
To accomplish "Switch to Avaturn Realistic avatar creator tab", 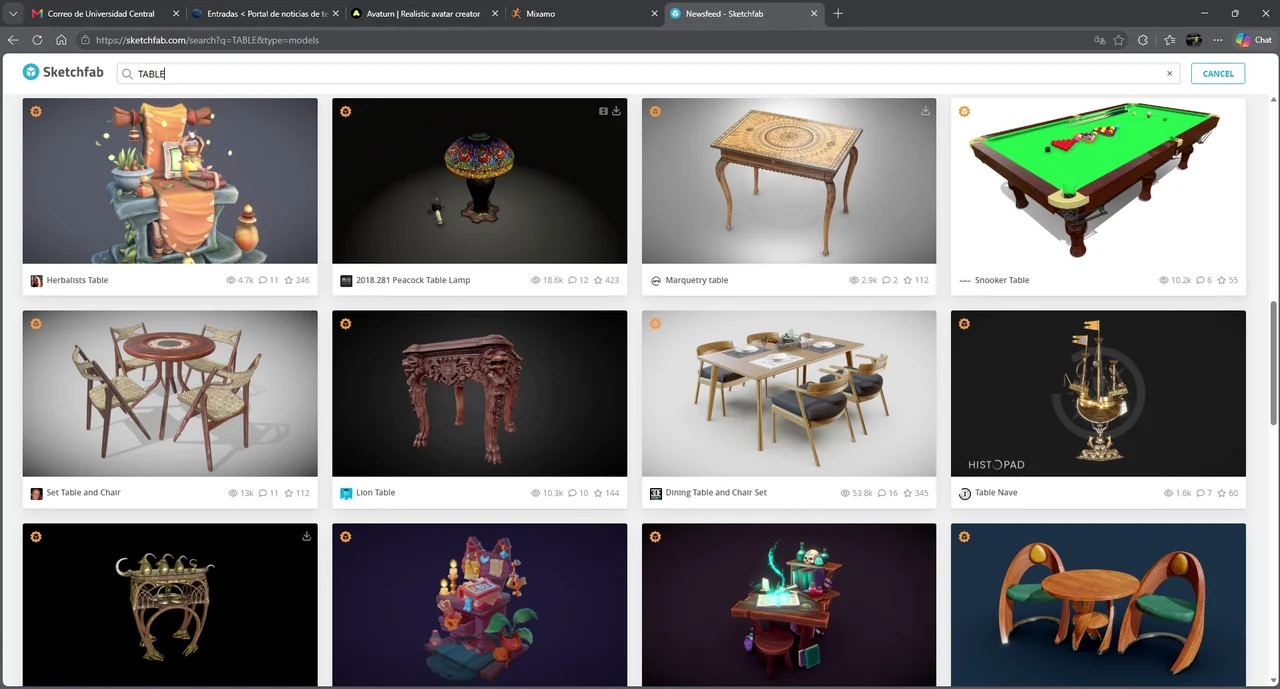I will 423,14.
